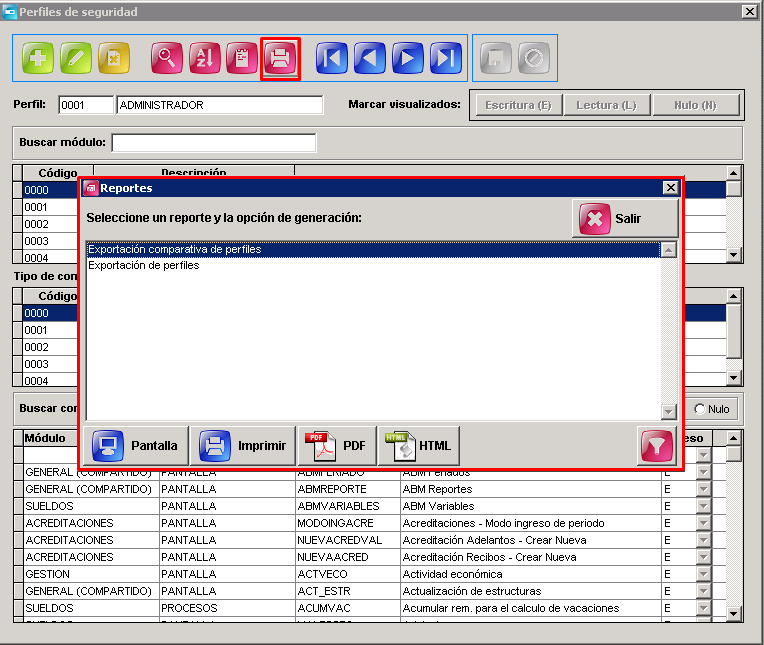Click the Escritura (E) button

tap(518, 105)
